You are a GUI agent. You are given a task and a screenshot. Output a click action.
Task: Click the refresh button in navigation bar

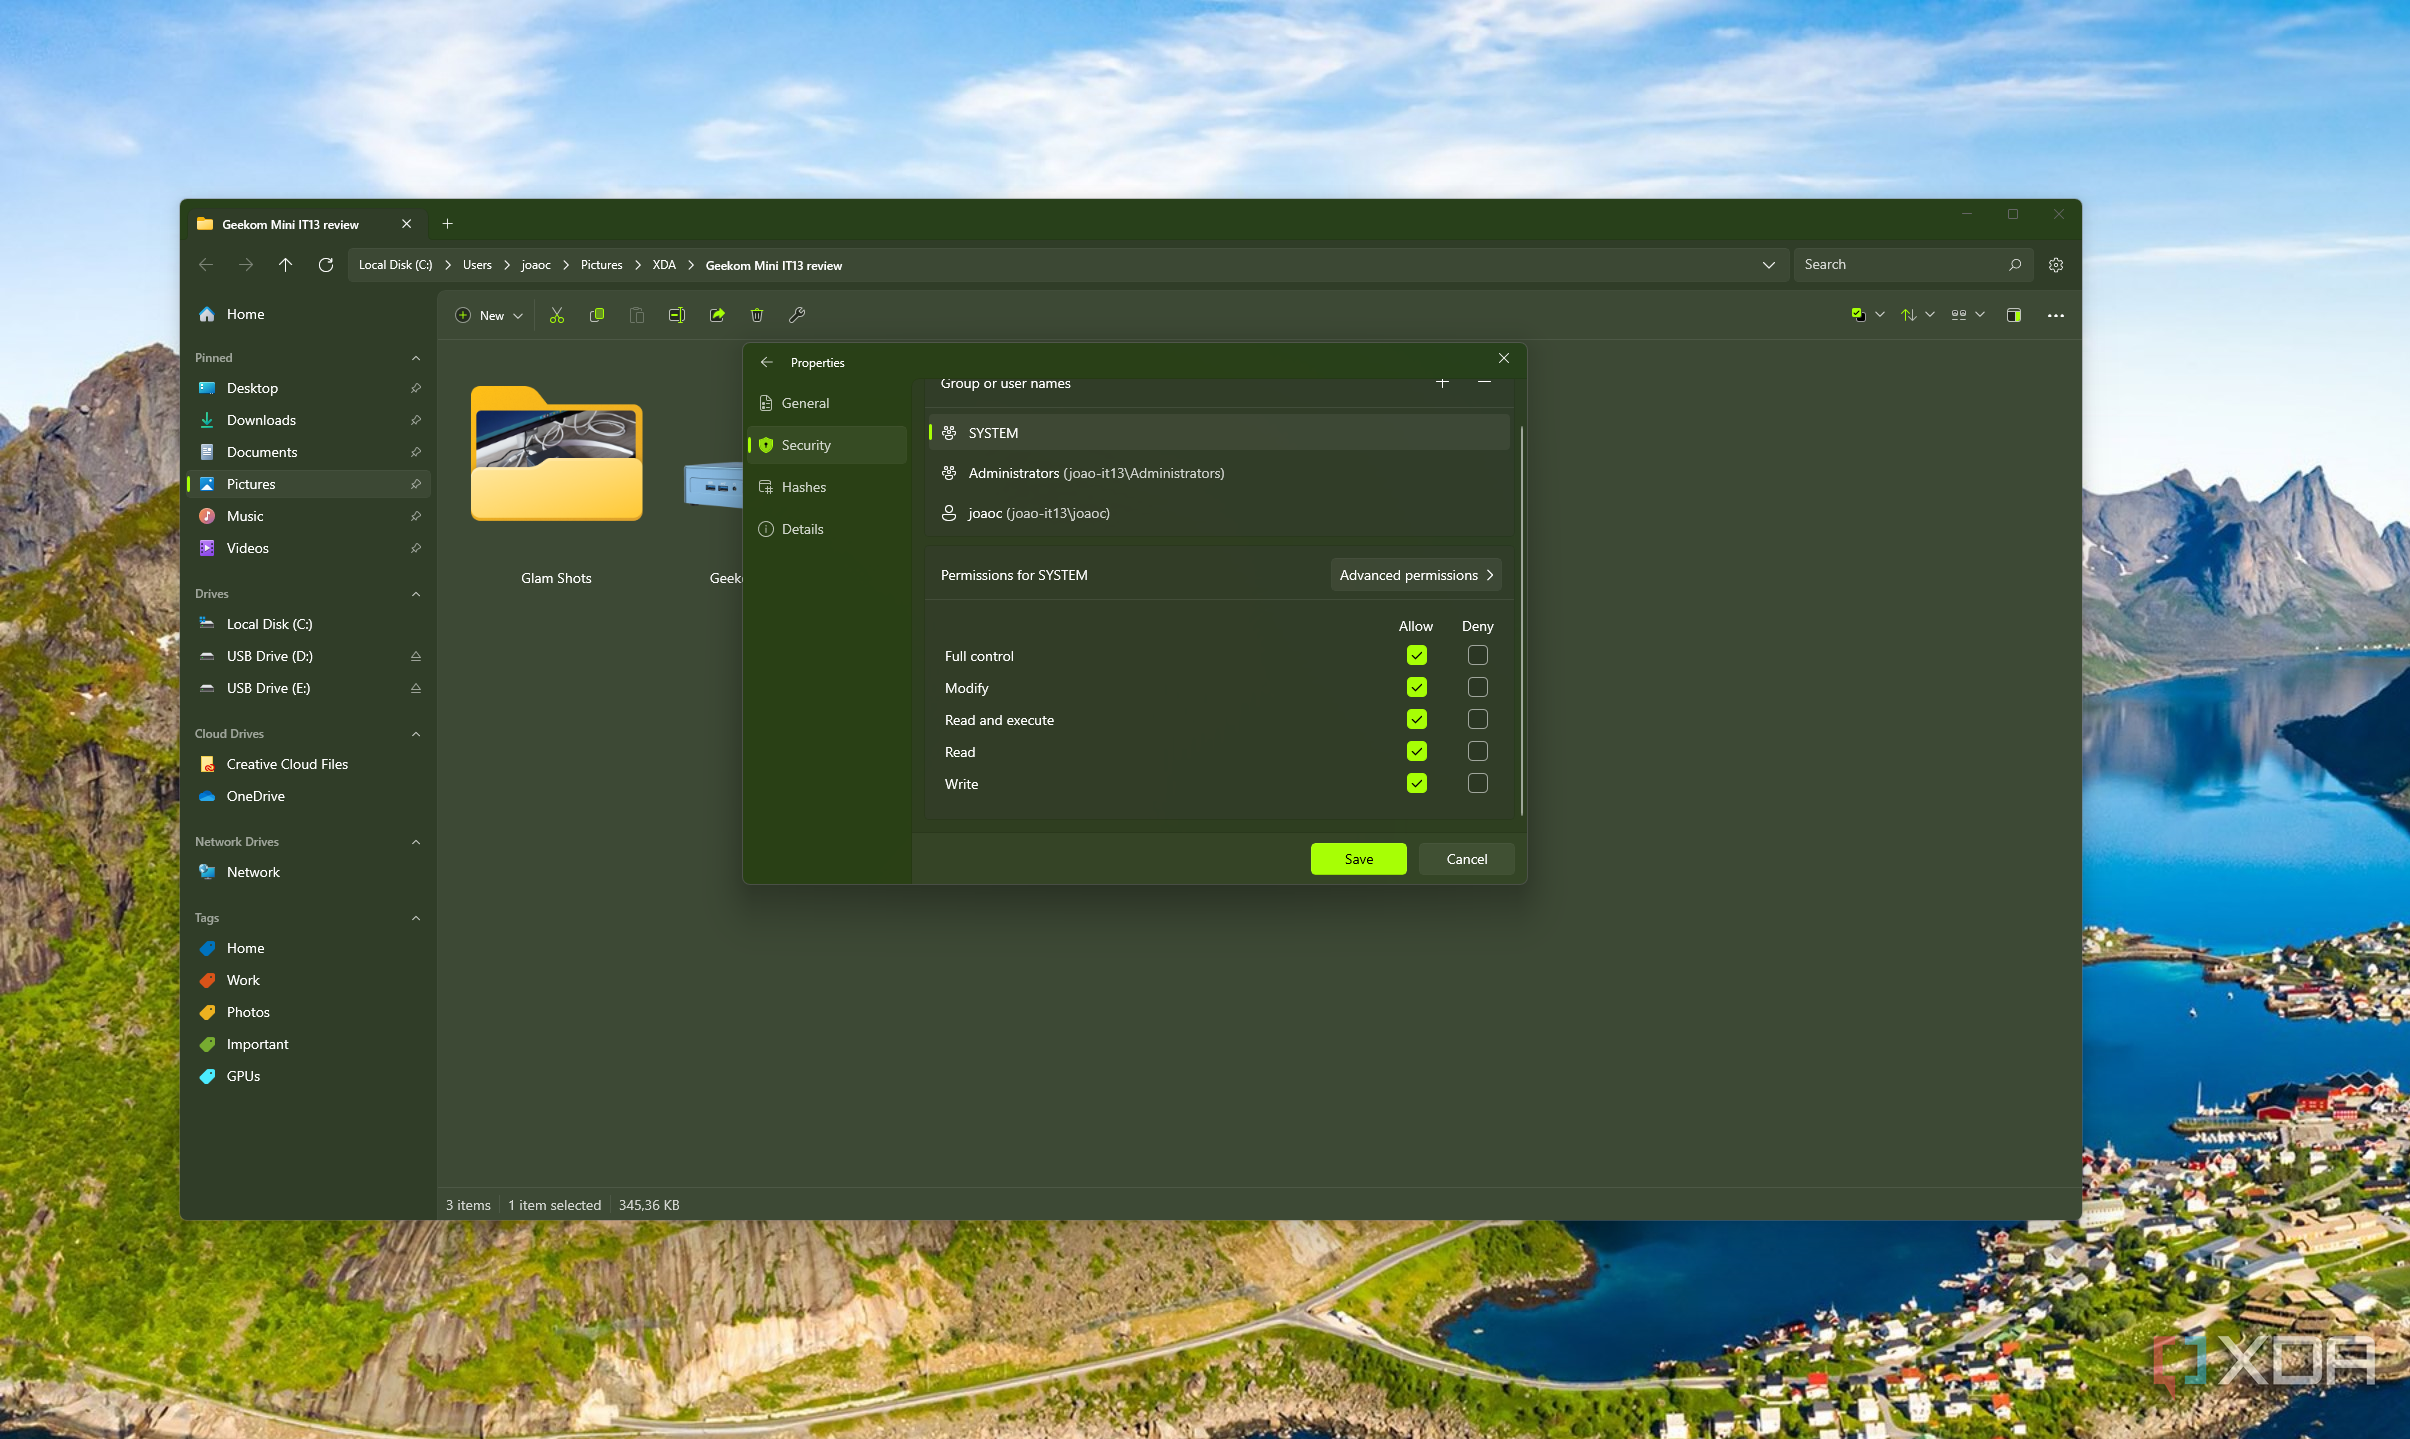click(x=326, y=265)
